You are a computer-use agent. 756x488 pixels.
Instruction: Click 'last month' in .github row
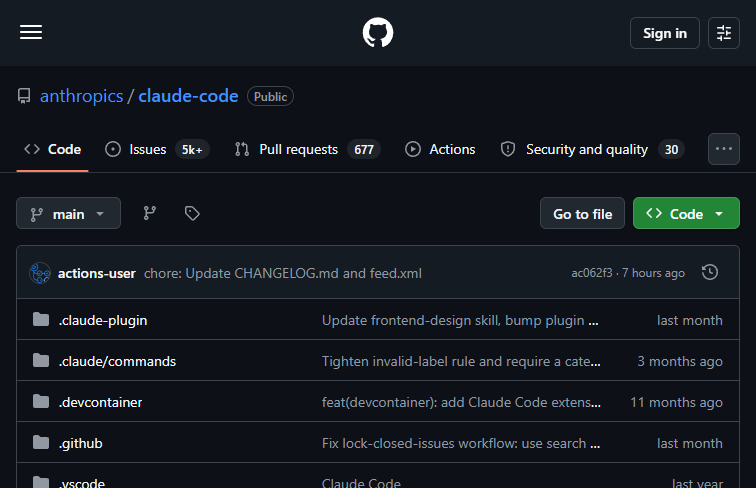(690, 443)
